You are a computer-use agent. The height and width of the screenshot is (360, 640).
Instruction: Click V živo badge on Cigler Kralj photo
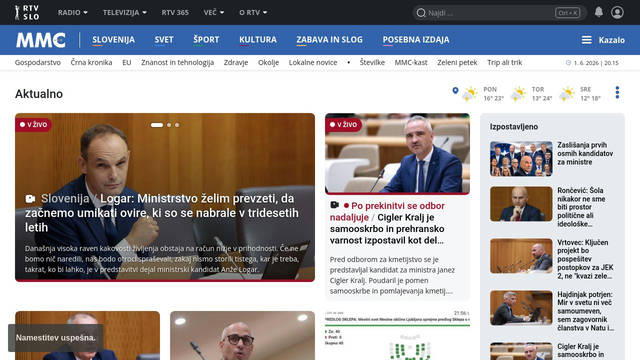pos(344,124)
